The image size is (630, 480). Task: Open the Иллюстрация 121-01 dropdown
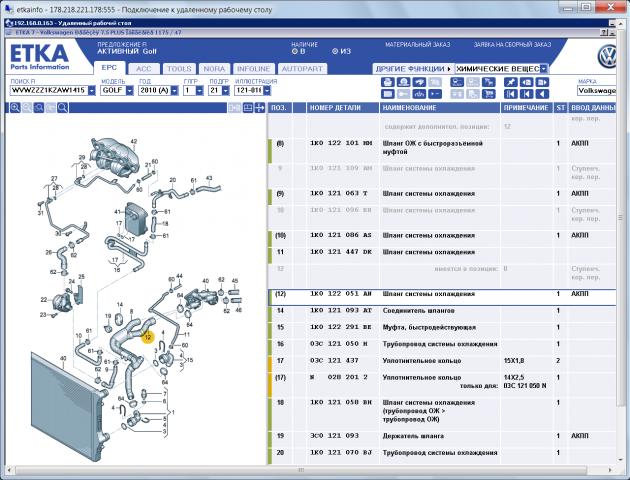(x=267, y=90)
